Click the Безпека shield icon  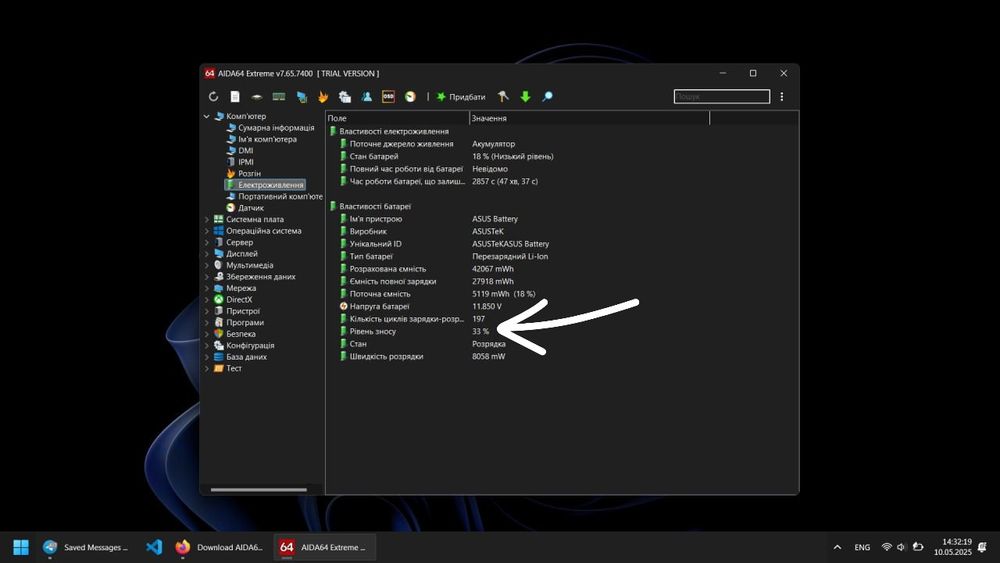coord(219,334)
